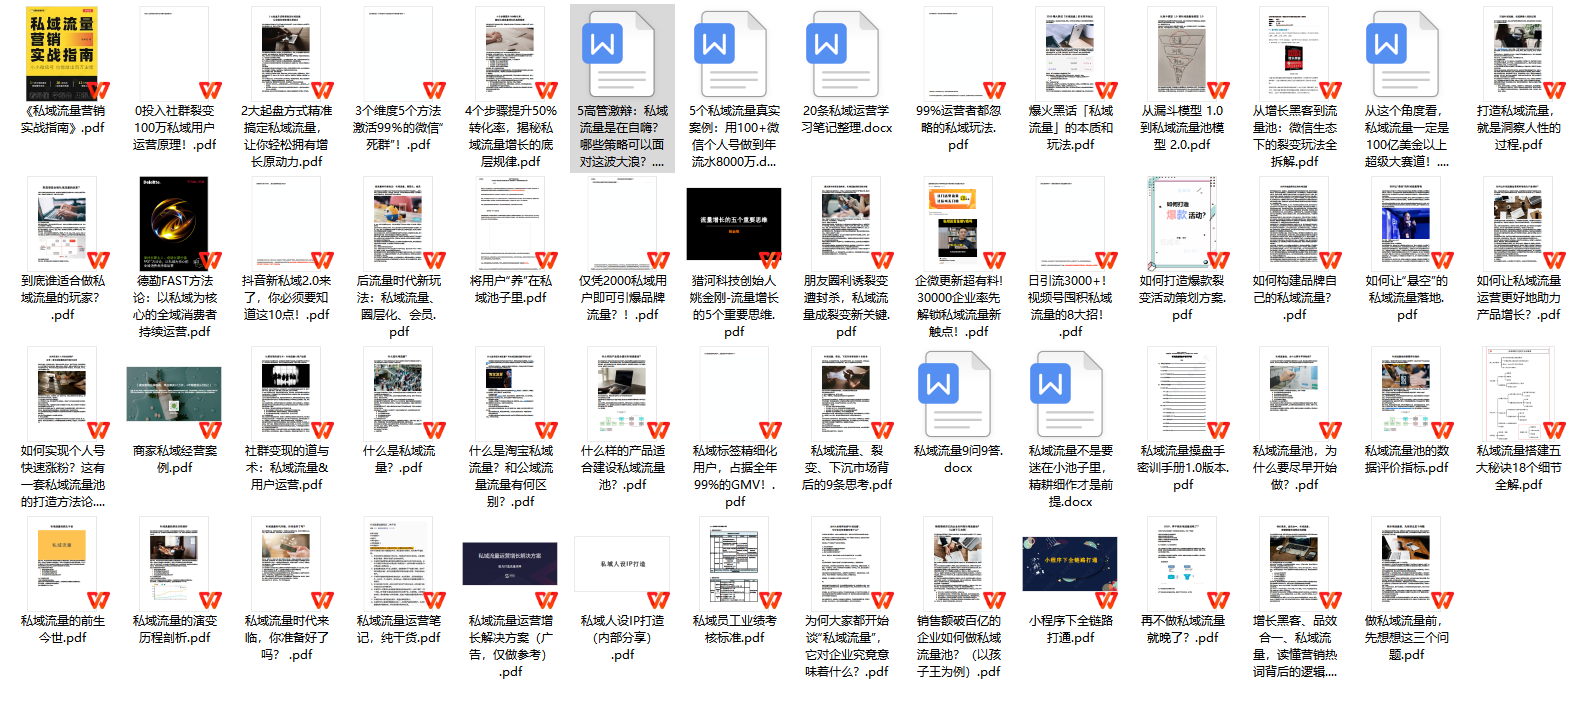1578x712 pixels.
Task: Open the 0投入社群裂变100万私域用户 pdf icon
Action: (x=174, y=52)
